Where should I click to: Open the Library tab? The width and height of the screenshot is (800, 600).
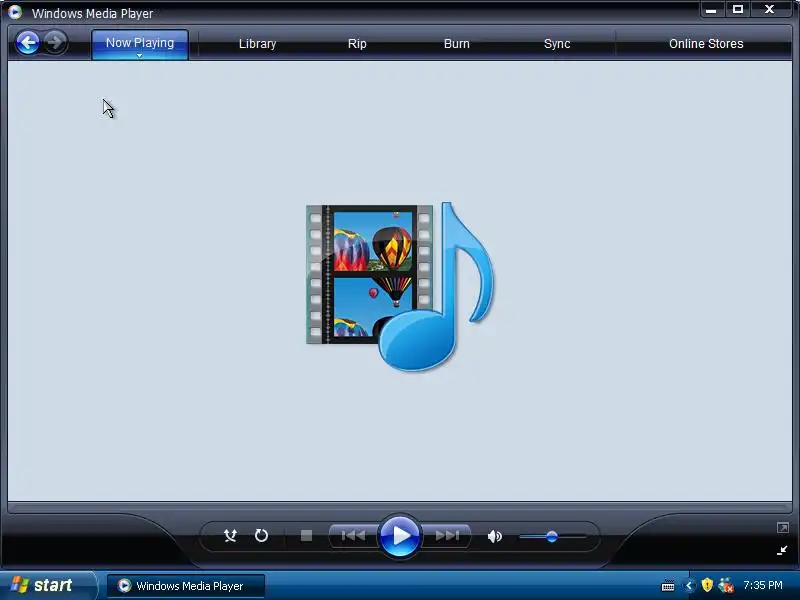pyautogui.click(x=258, y=44)
